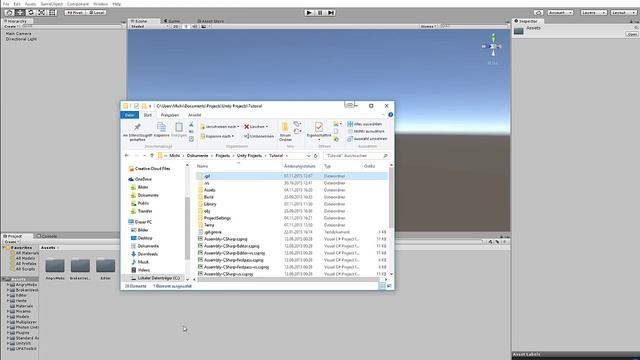Image resolution: width=640 pixels, height=360 pixels.
Task: Toggle scene audio button
Action: (x=194, y=27)
